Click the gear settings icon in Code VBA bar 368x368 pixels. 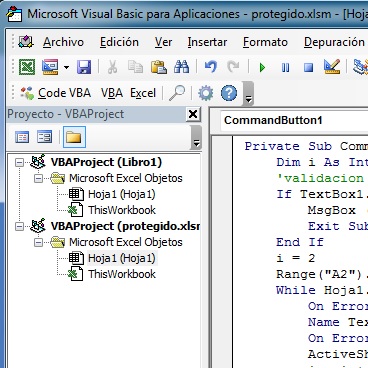click(206, 93)
